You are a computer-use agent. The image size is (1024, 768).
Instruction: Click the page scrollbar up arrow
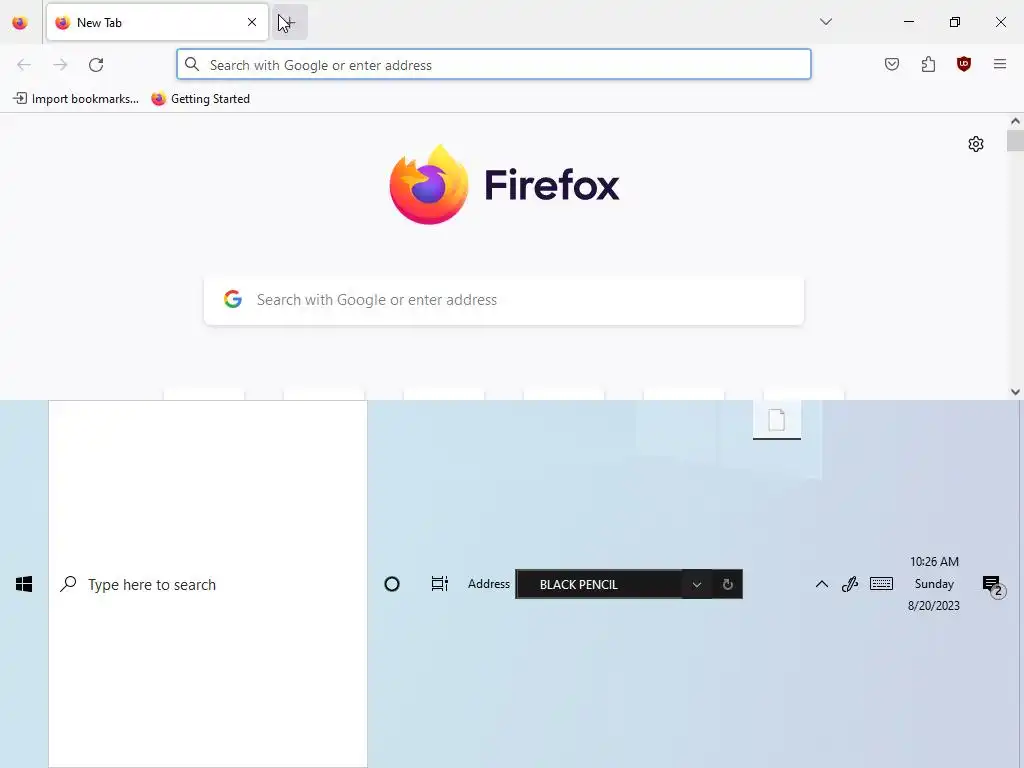click(1015, 121)
